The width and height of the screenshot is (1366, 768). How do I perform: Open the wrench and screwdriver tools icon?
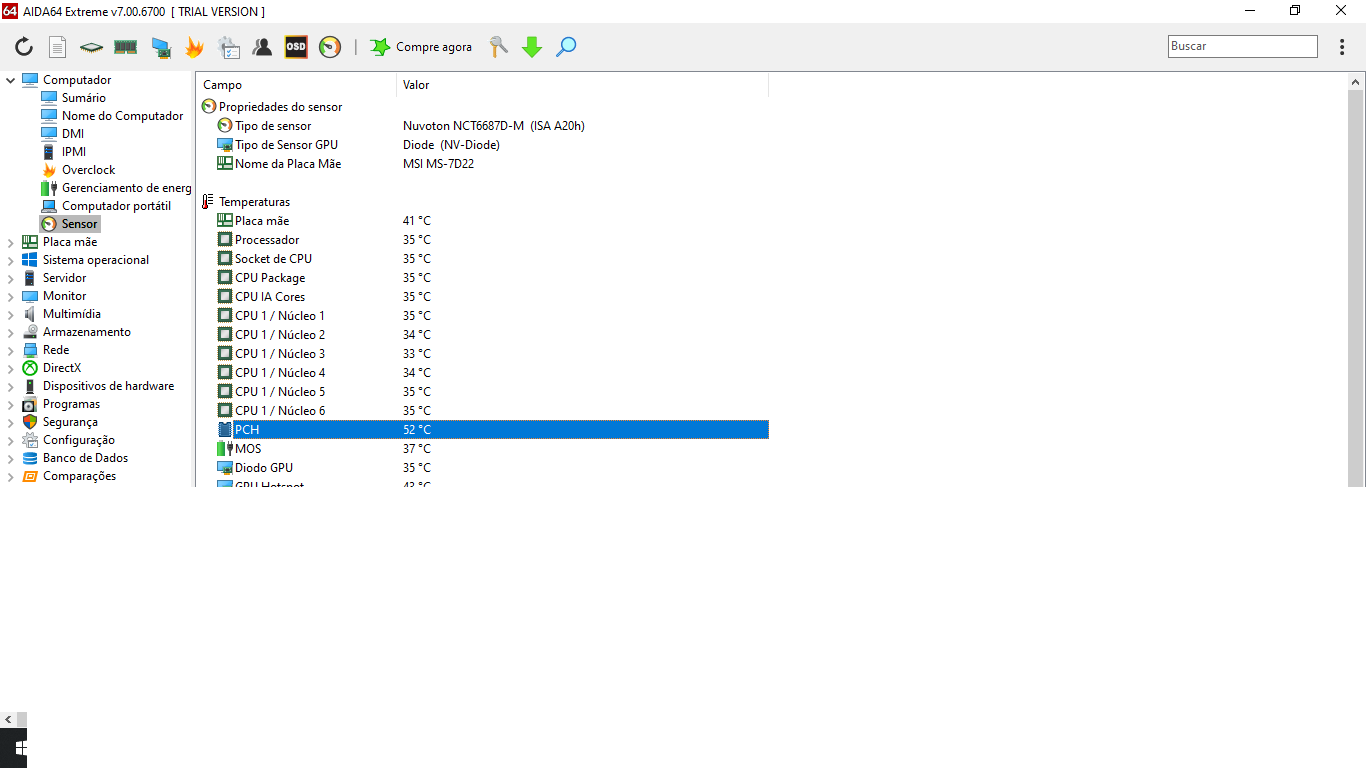click(x=498, y=47)
